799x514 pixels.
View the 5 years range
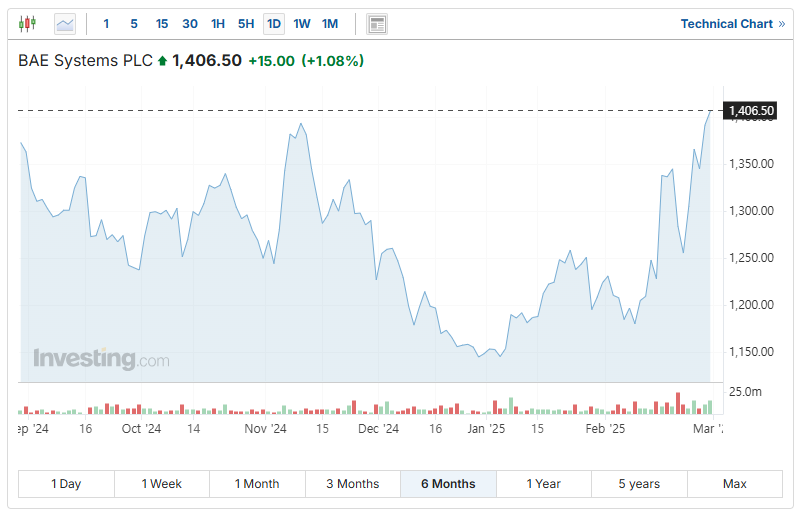tap(640, 484)
